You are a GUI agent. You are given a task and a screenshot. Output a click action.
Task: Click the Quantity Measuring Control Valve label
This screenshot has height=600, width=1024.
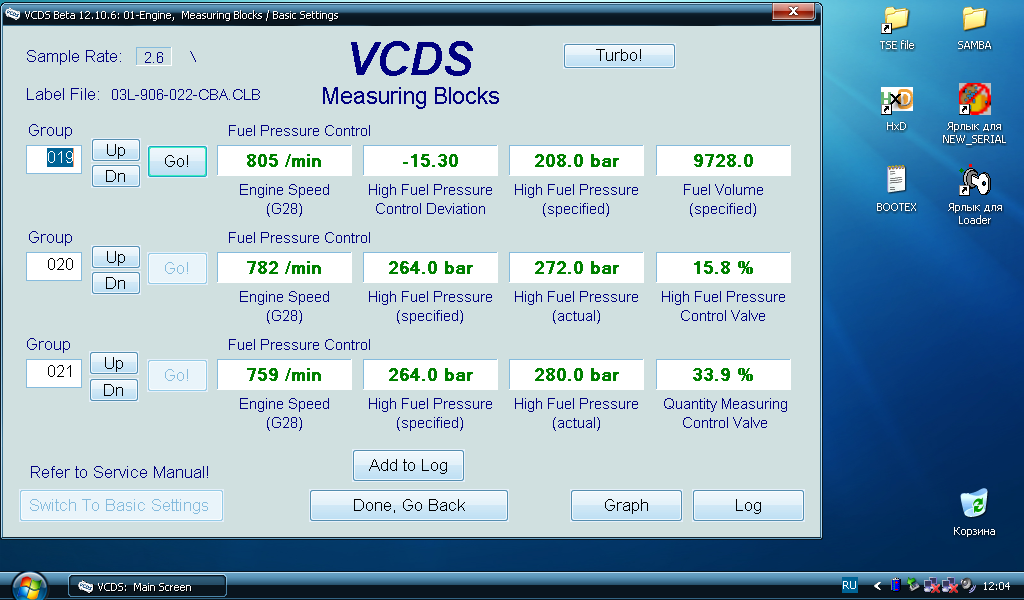coord(725,413)
